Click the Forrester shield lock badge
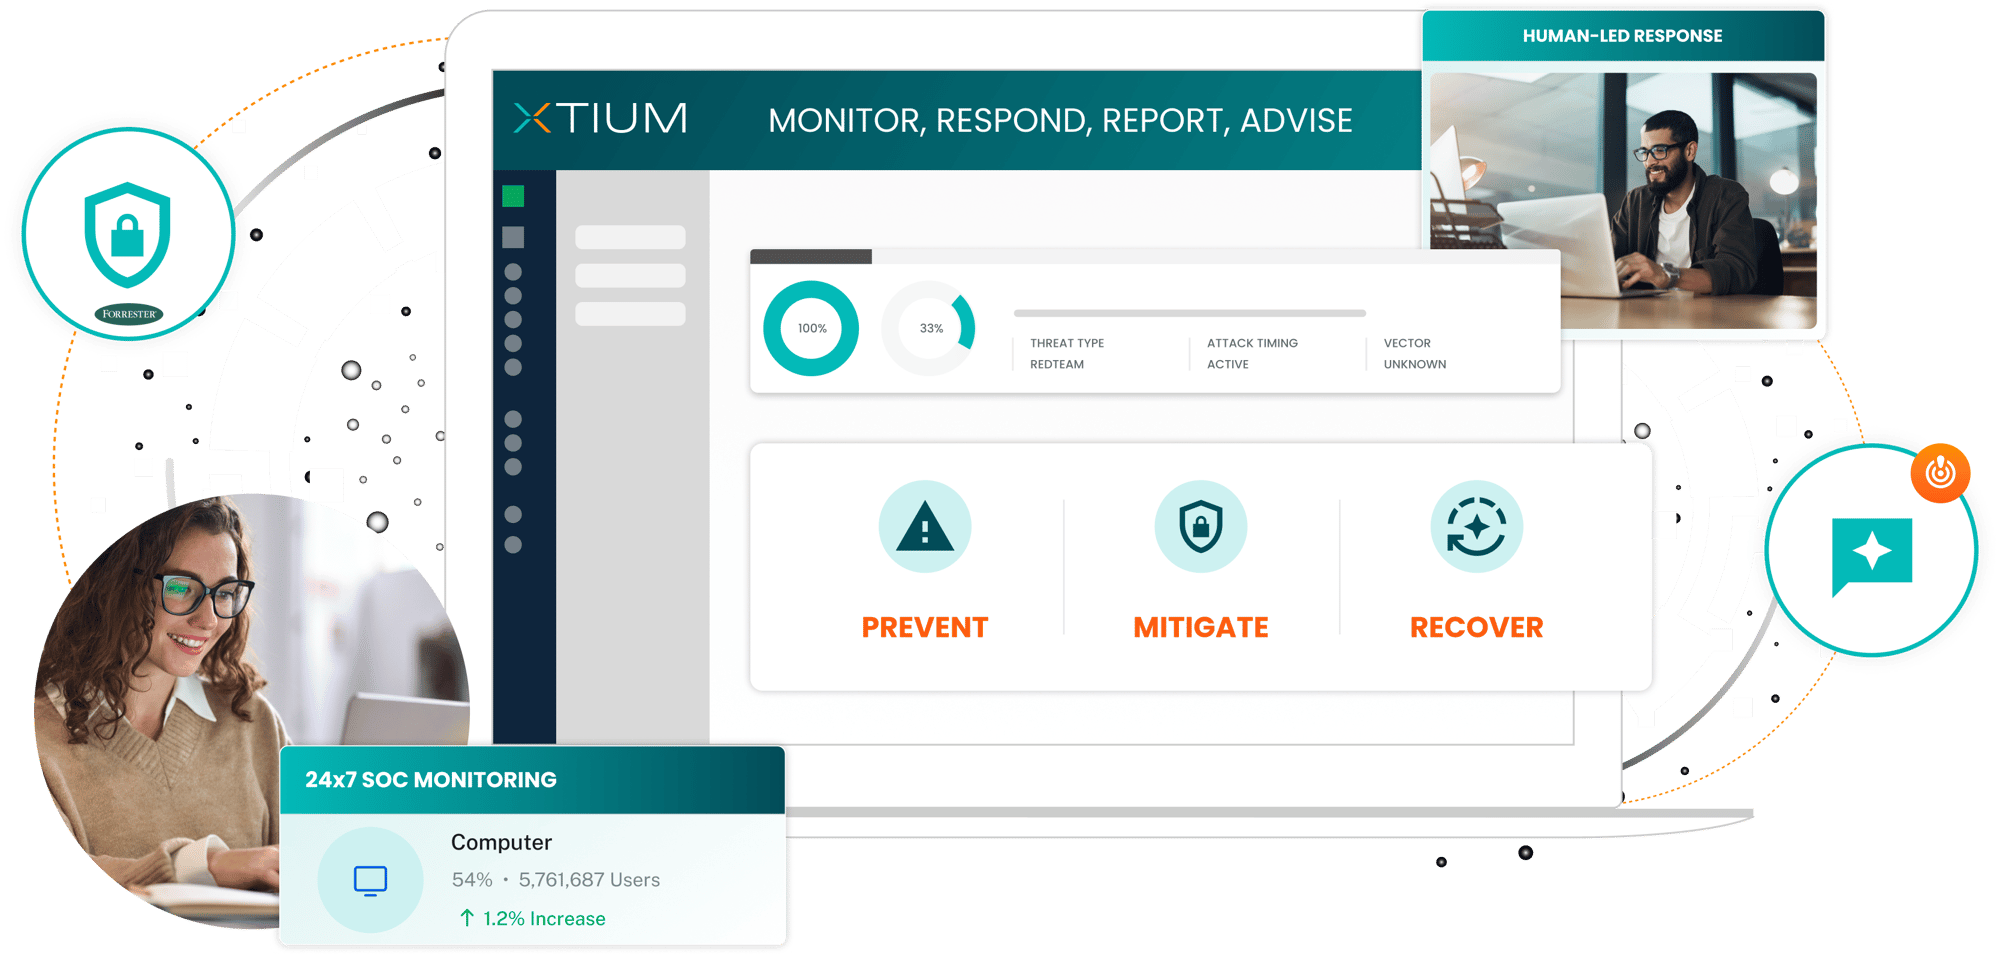Screen dimensions: 2000x955 coord(128,234)
